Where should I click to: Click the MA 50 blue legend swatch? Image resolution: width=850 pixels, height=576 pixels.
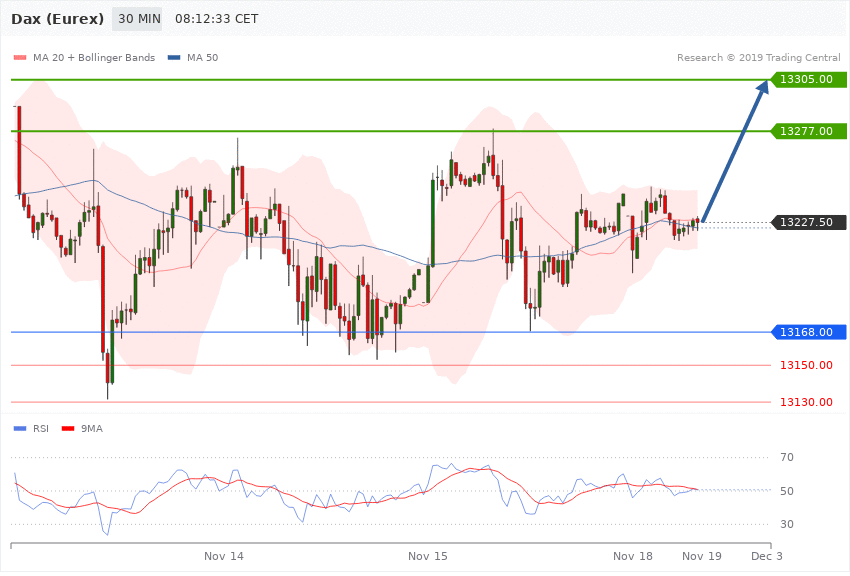click(x=174, y=58)
